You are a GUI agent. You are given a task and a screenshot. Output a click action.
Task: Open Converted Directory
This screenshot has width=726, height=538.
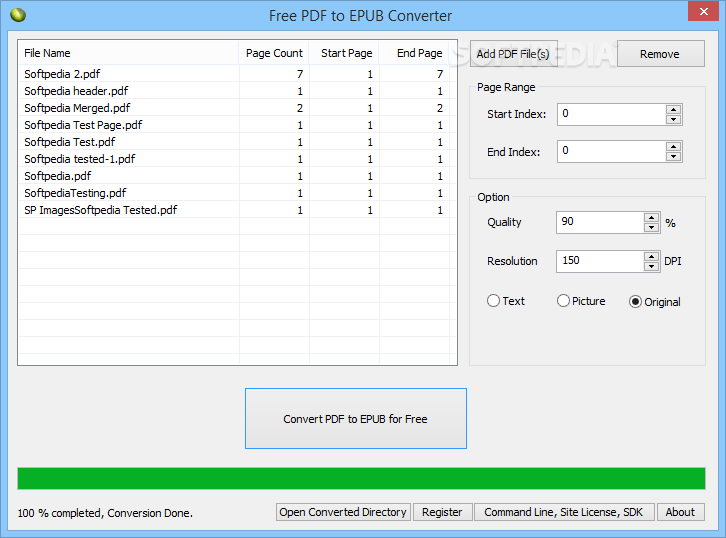coord(343,512)
